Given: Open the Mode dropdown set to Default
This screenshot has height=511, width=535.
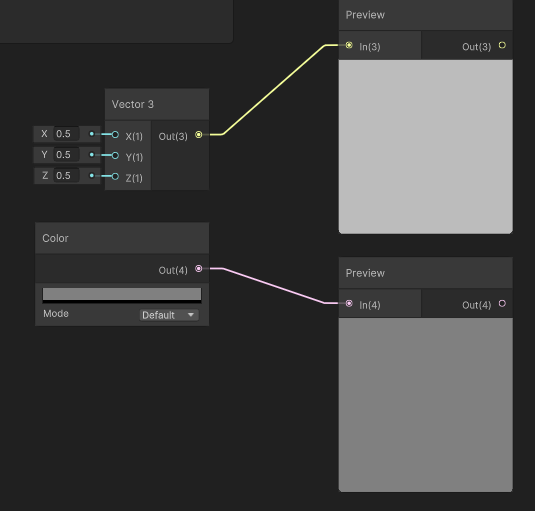Looking at the screenshot, I should 169,315.
